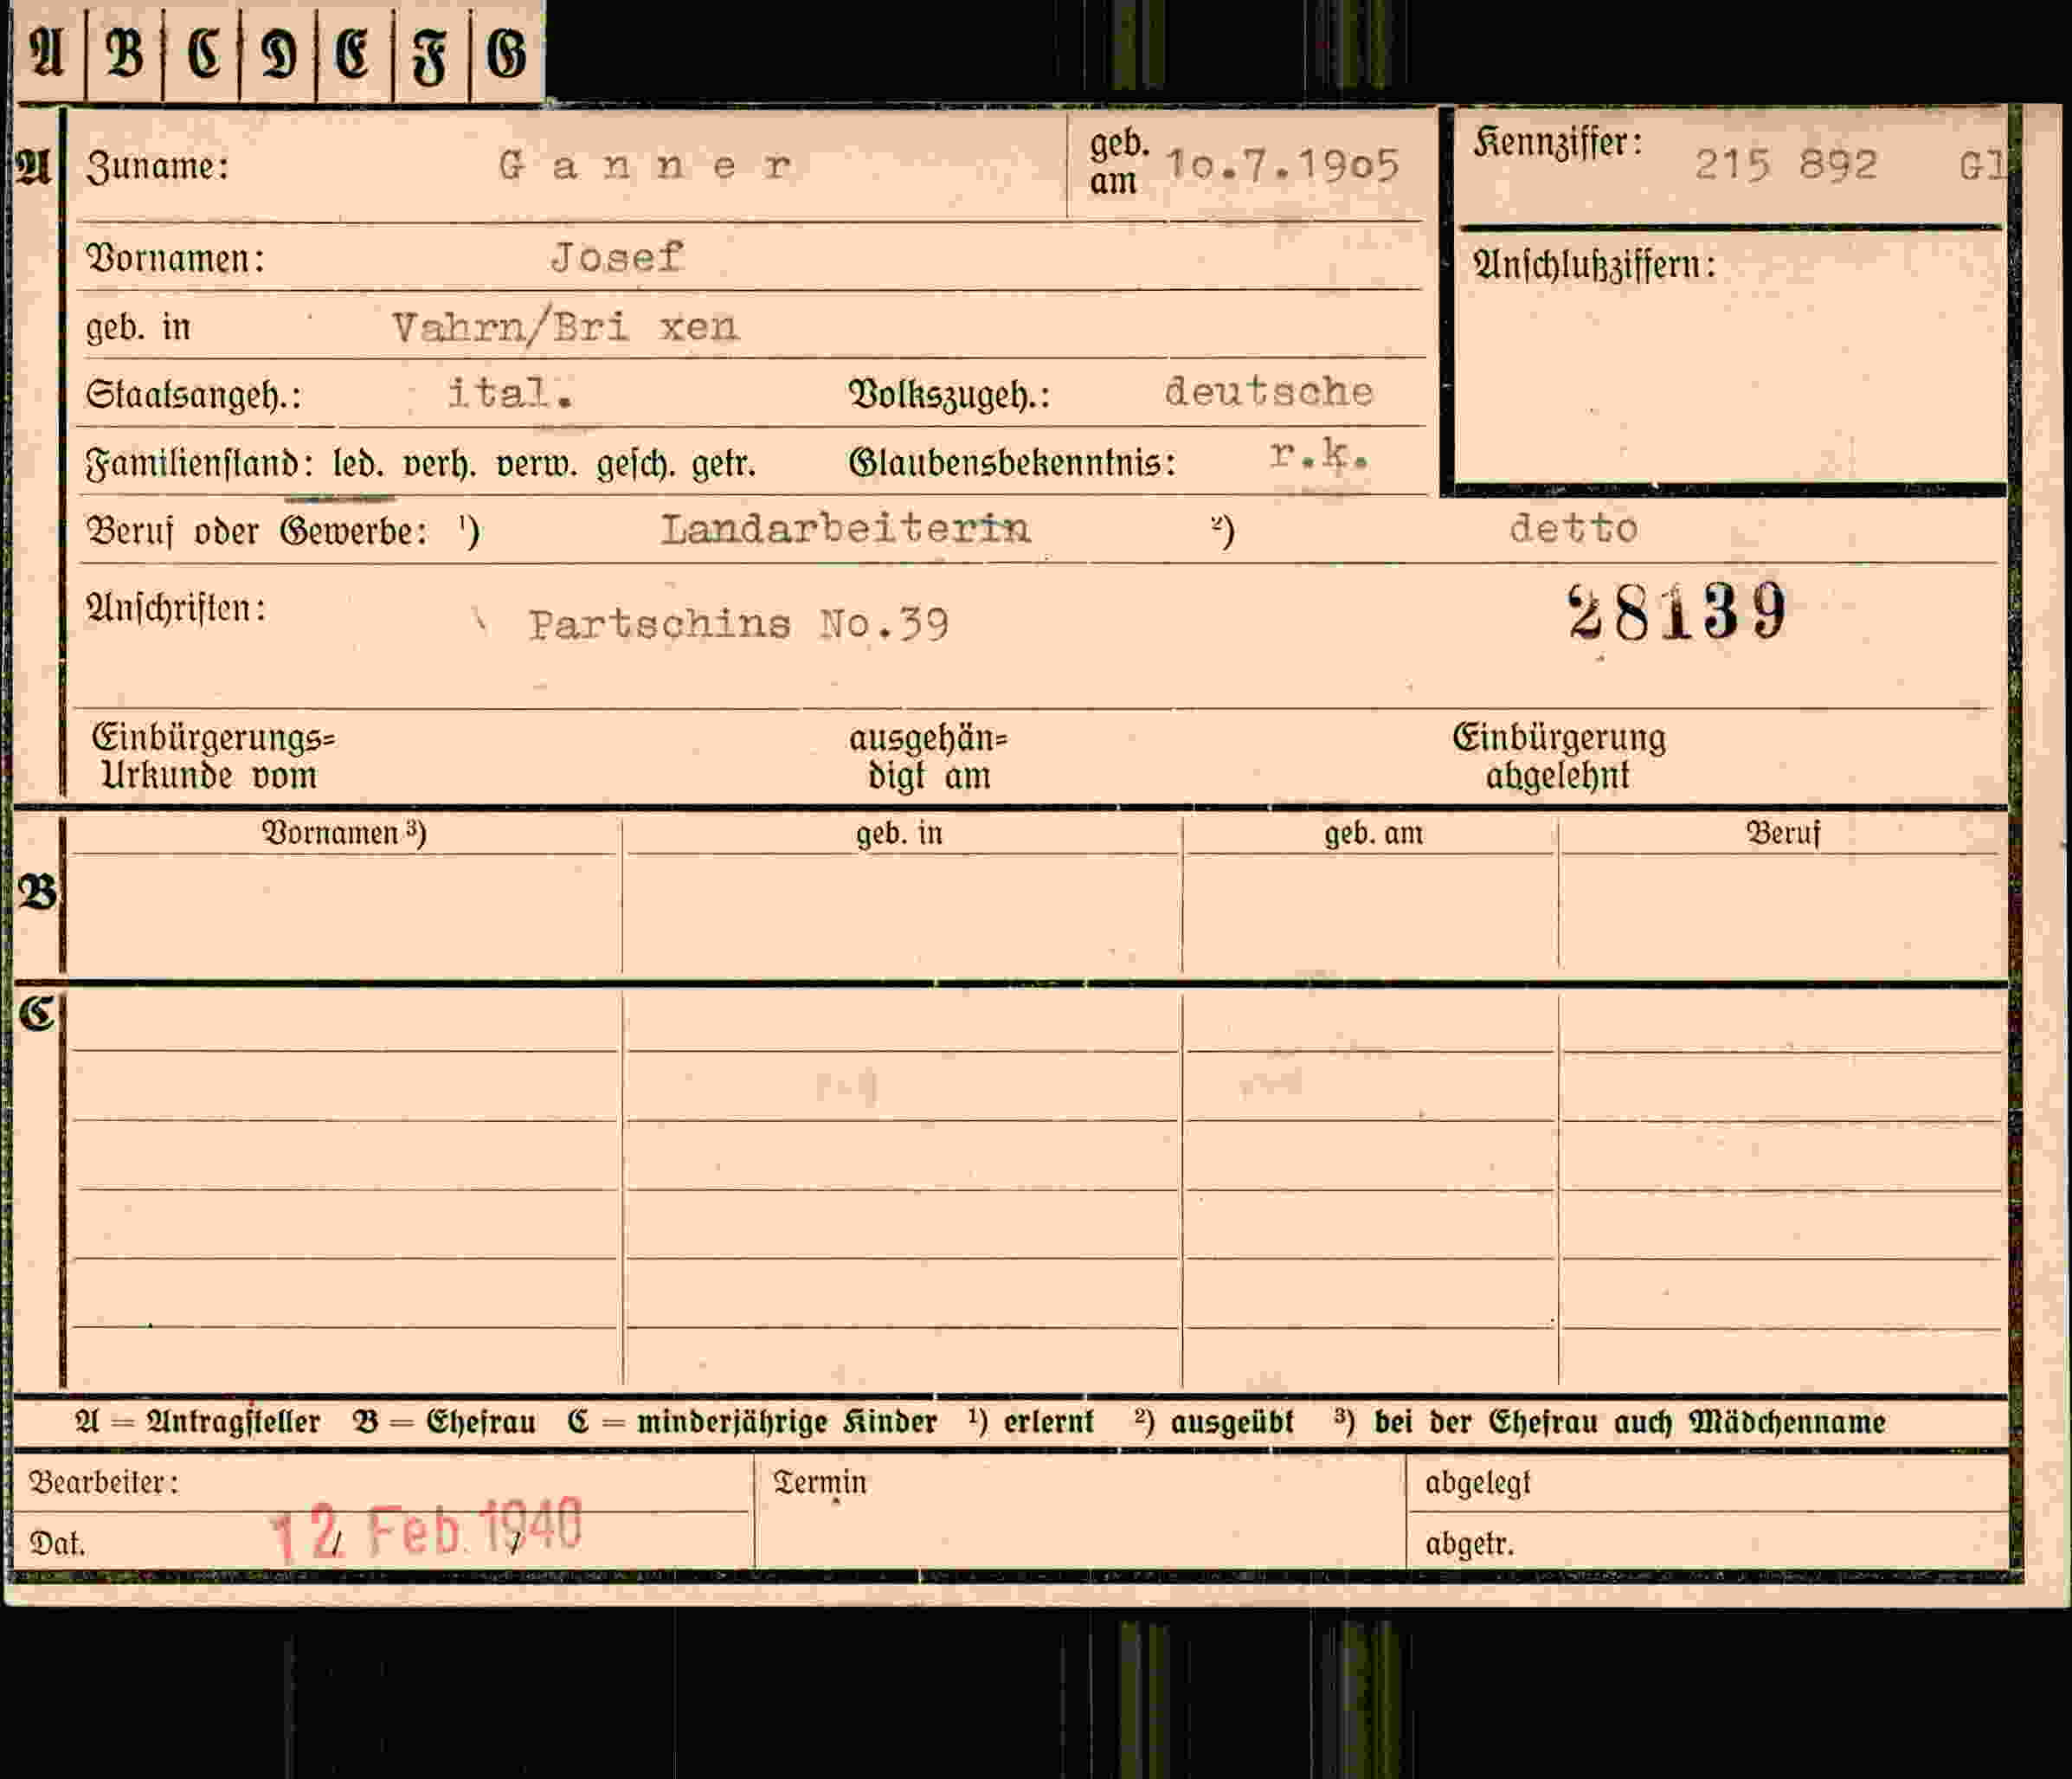Click the stamped number '28139'
The height and width of the screenshot is (1779, 2072).
pos(1677,612)
